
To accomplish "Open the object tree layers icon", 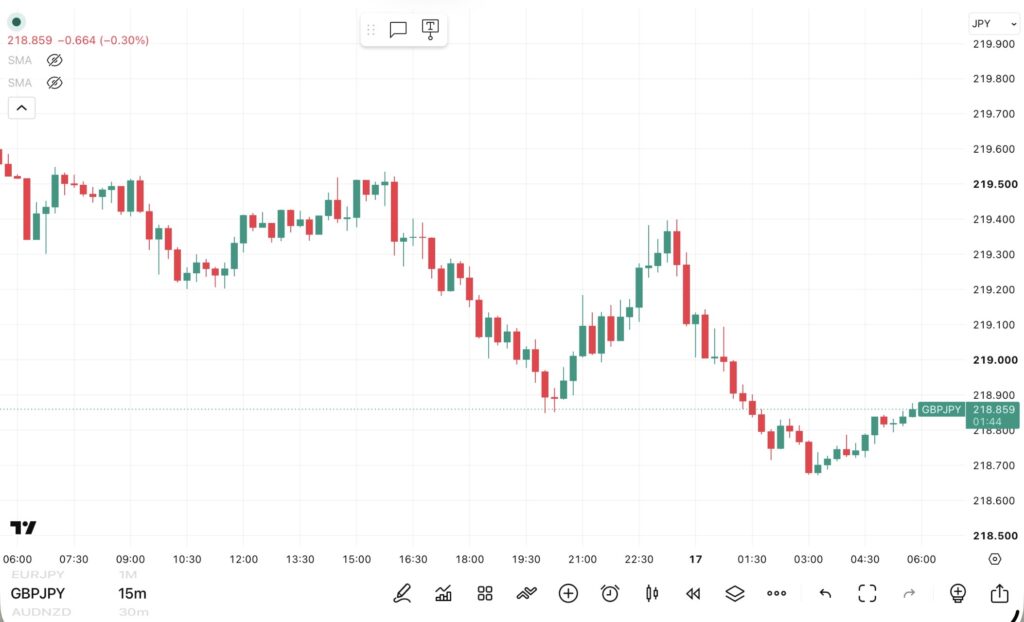I will 735,593.
